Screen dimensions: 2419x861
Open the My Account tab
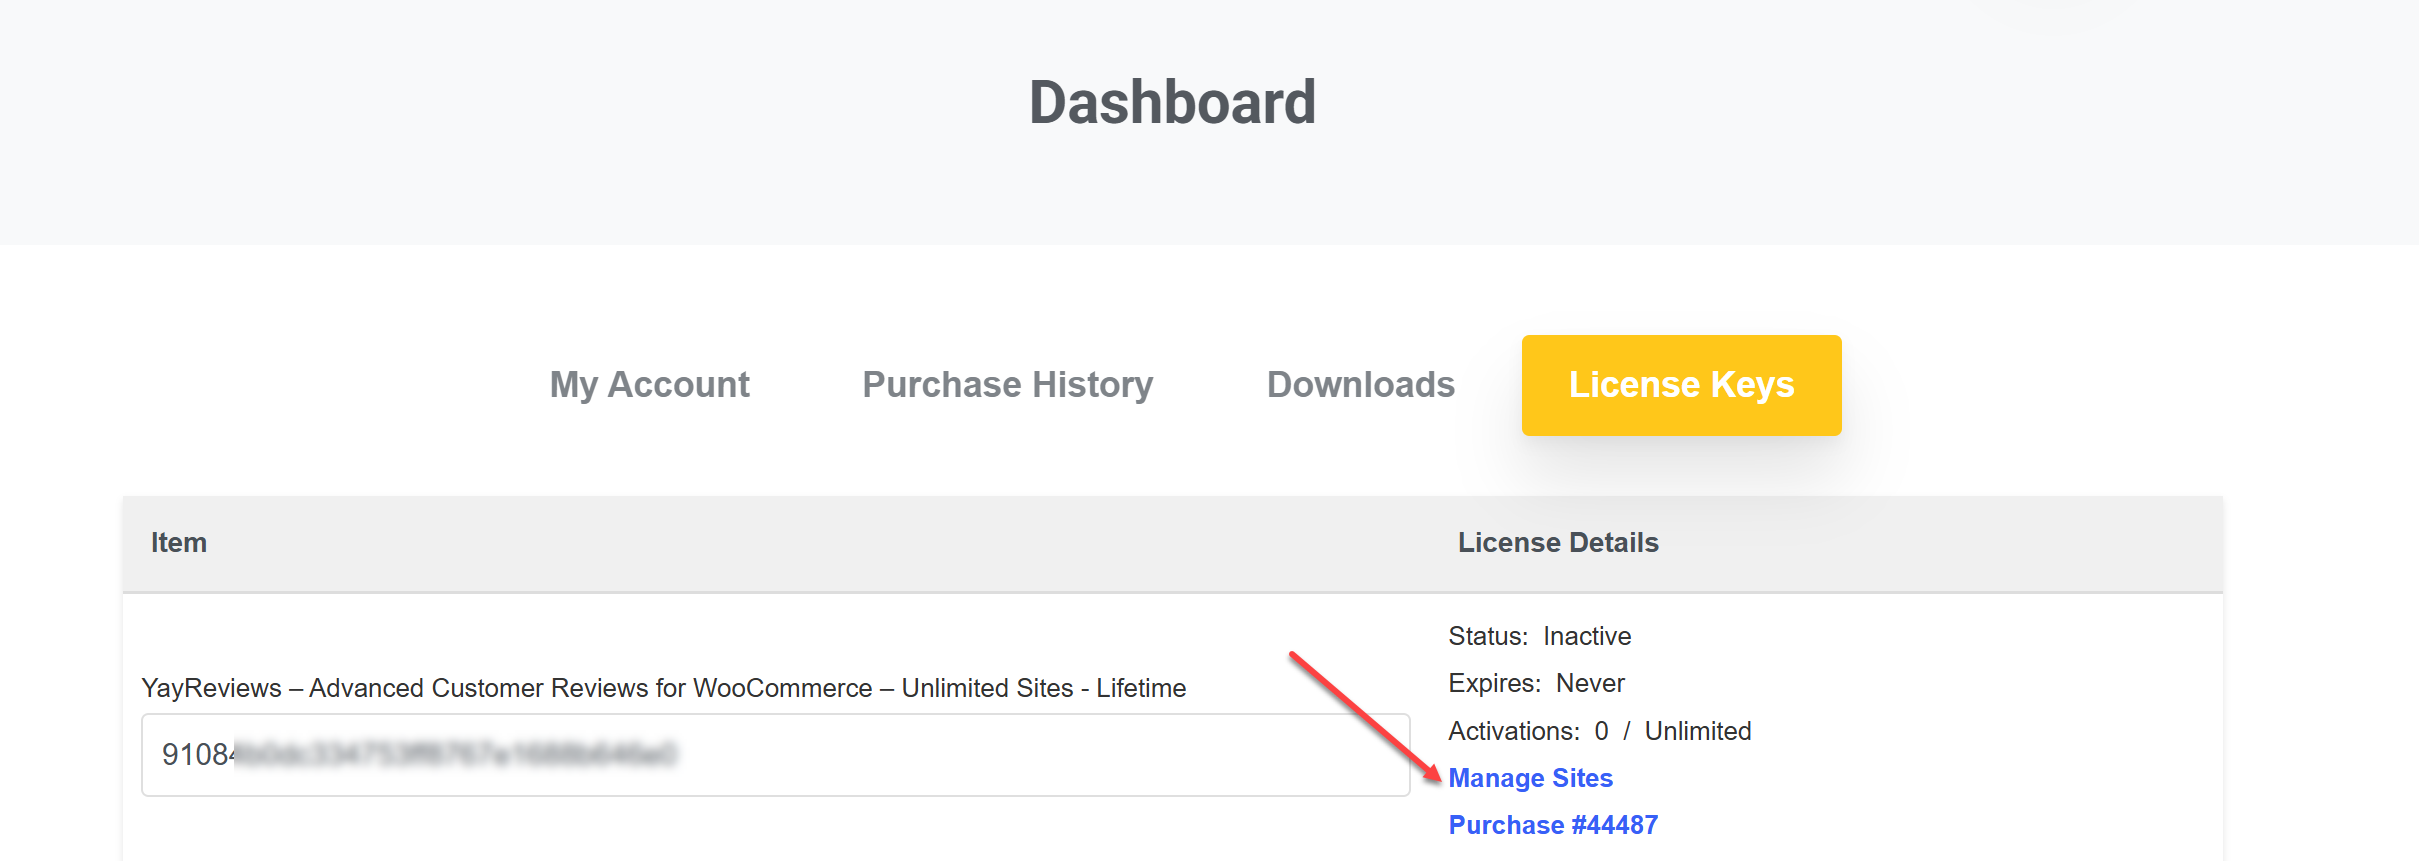pyautogui.click(x=649, y=385)
